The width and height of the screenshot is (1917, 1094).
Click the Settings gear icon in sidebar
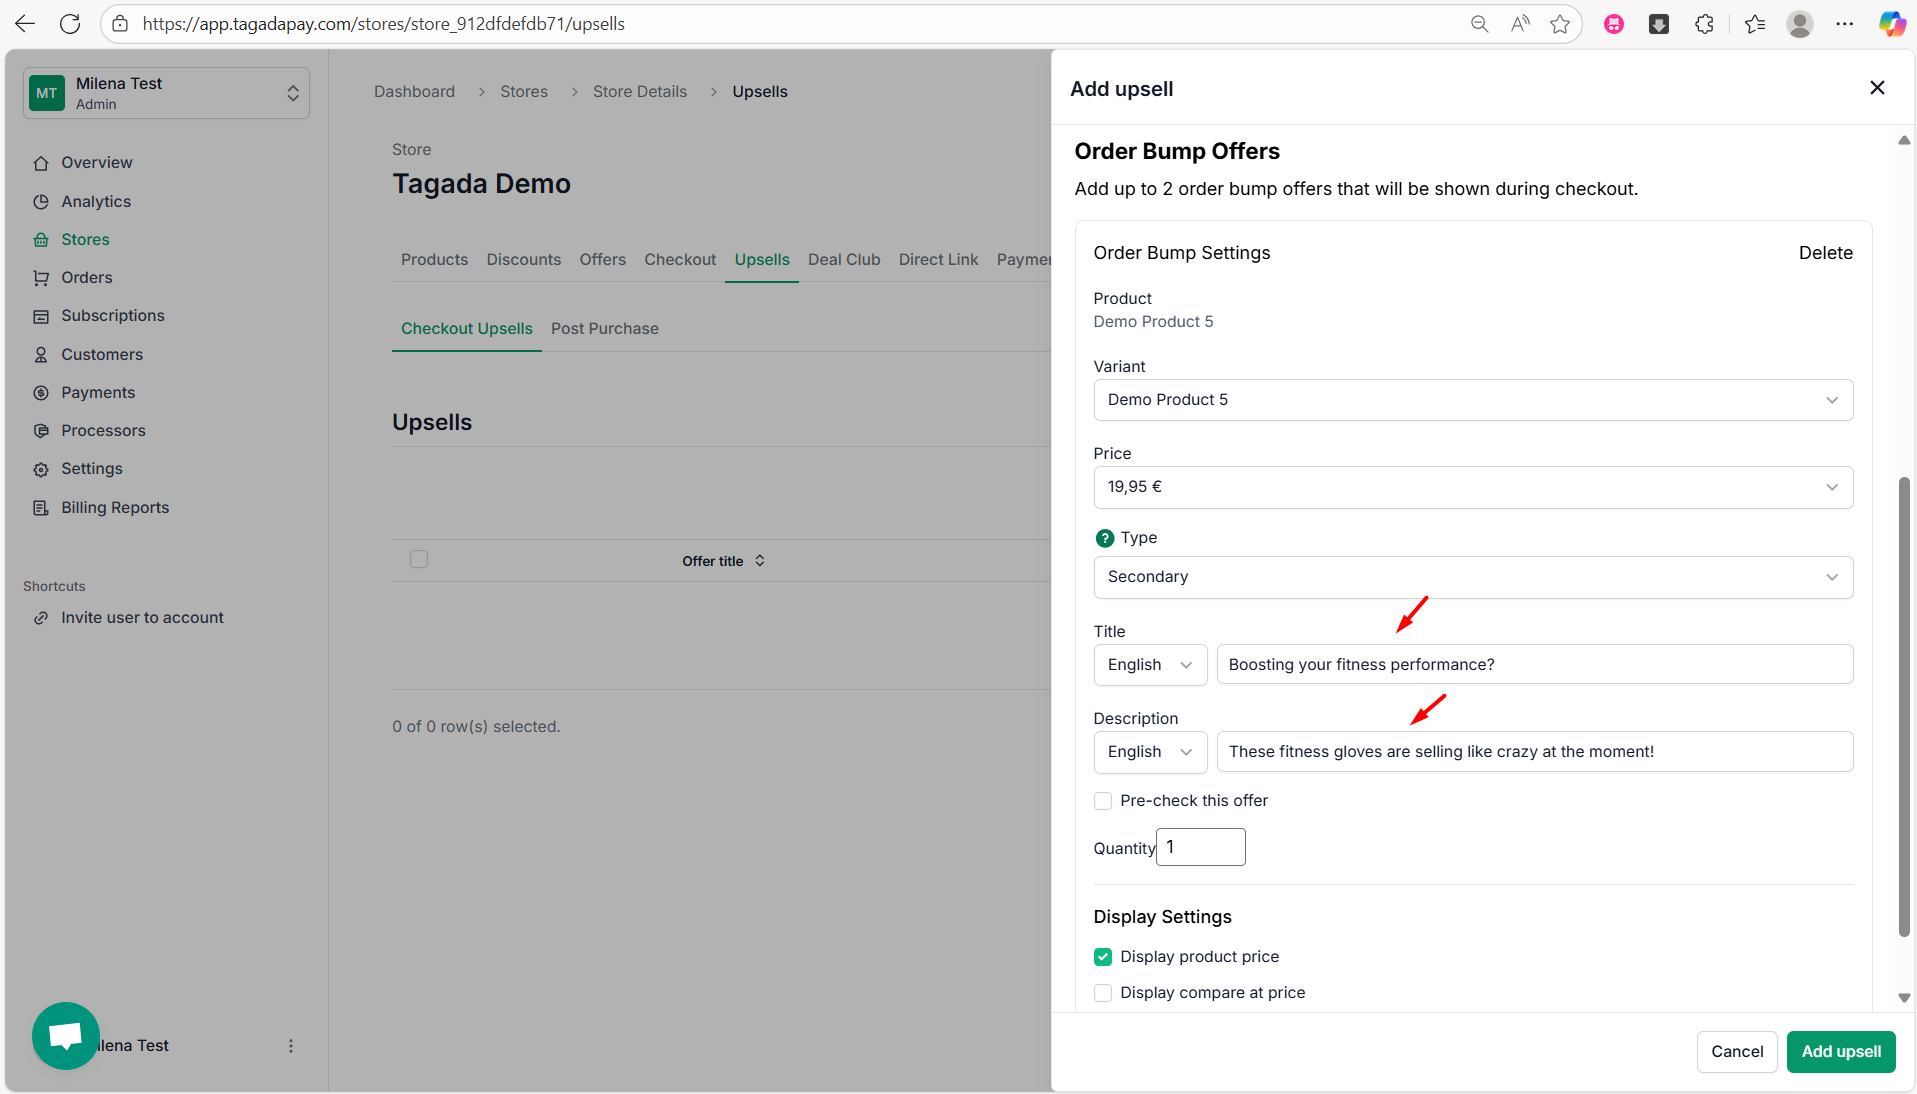point(41,469)
